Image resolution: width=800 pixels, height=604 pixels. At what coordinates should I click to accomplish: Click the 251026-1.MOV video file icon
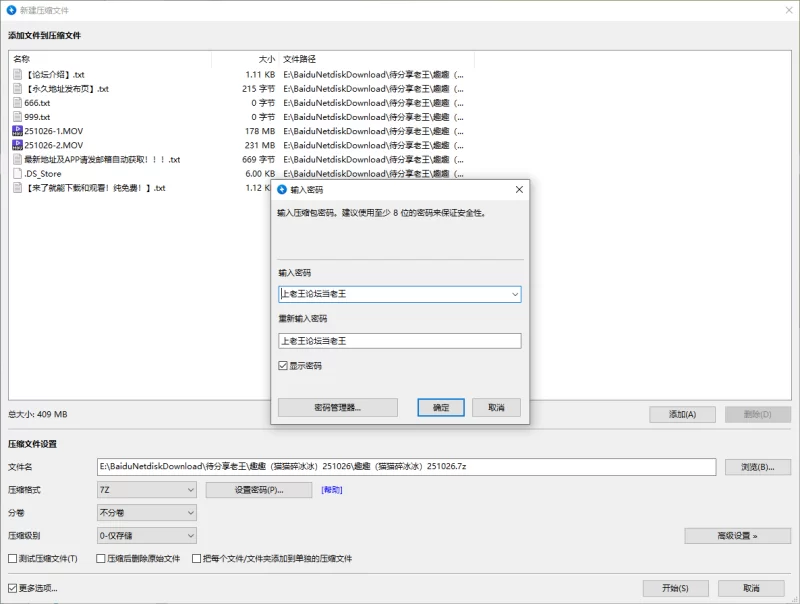pos(16,131)
